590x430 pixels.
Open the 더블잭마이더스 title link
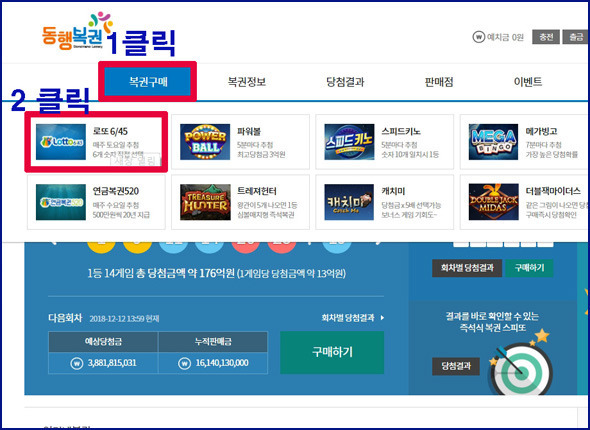[553, 191]
